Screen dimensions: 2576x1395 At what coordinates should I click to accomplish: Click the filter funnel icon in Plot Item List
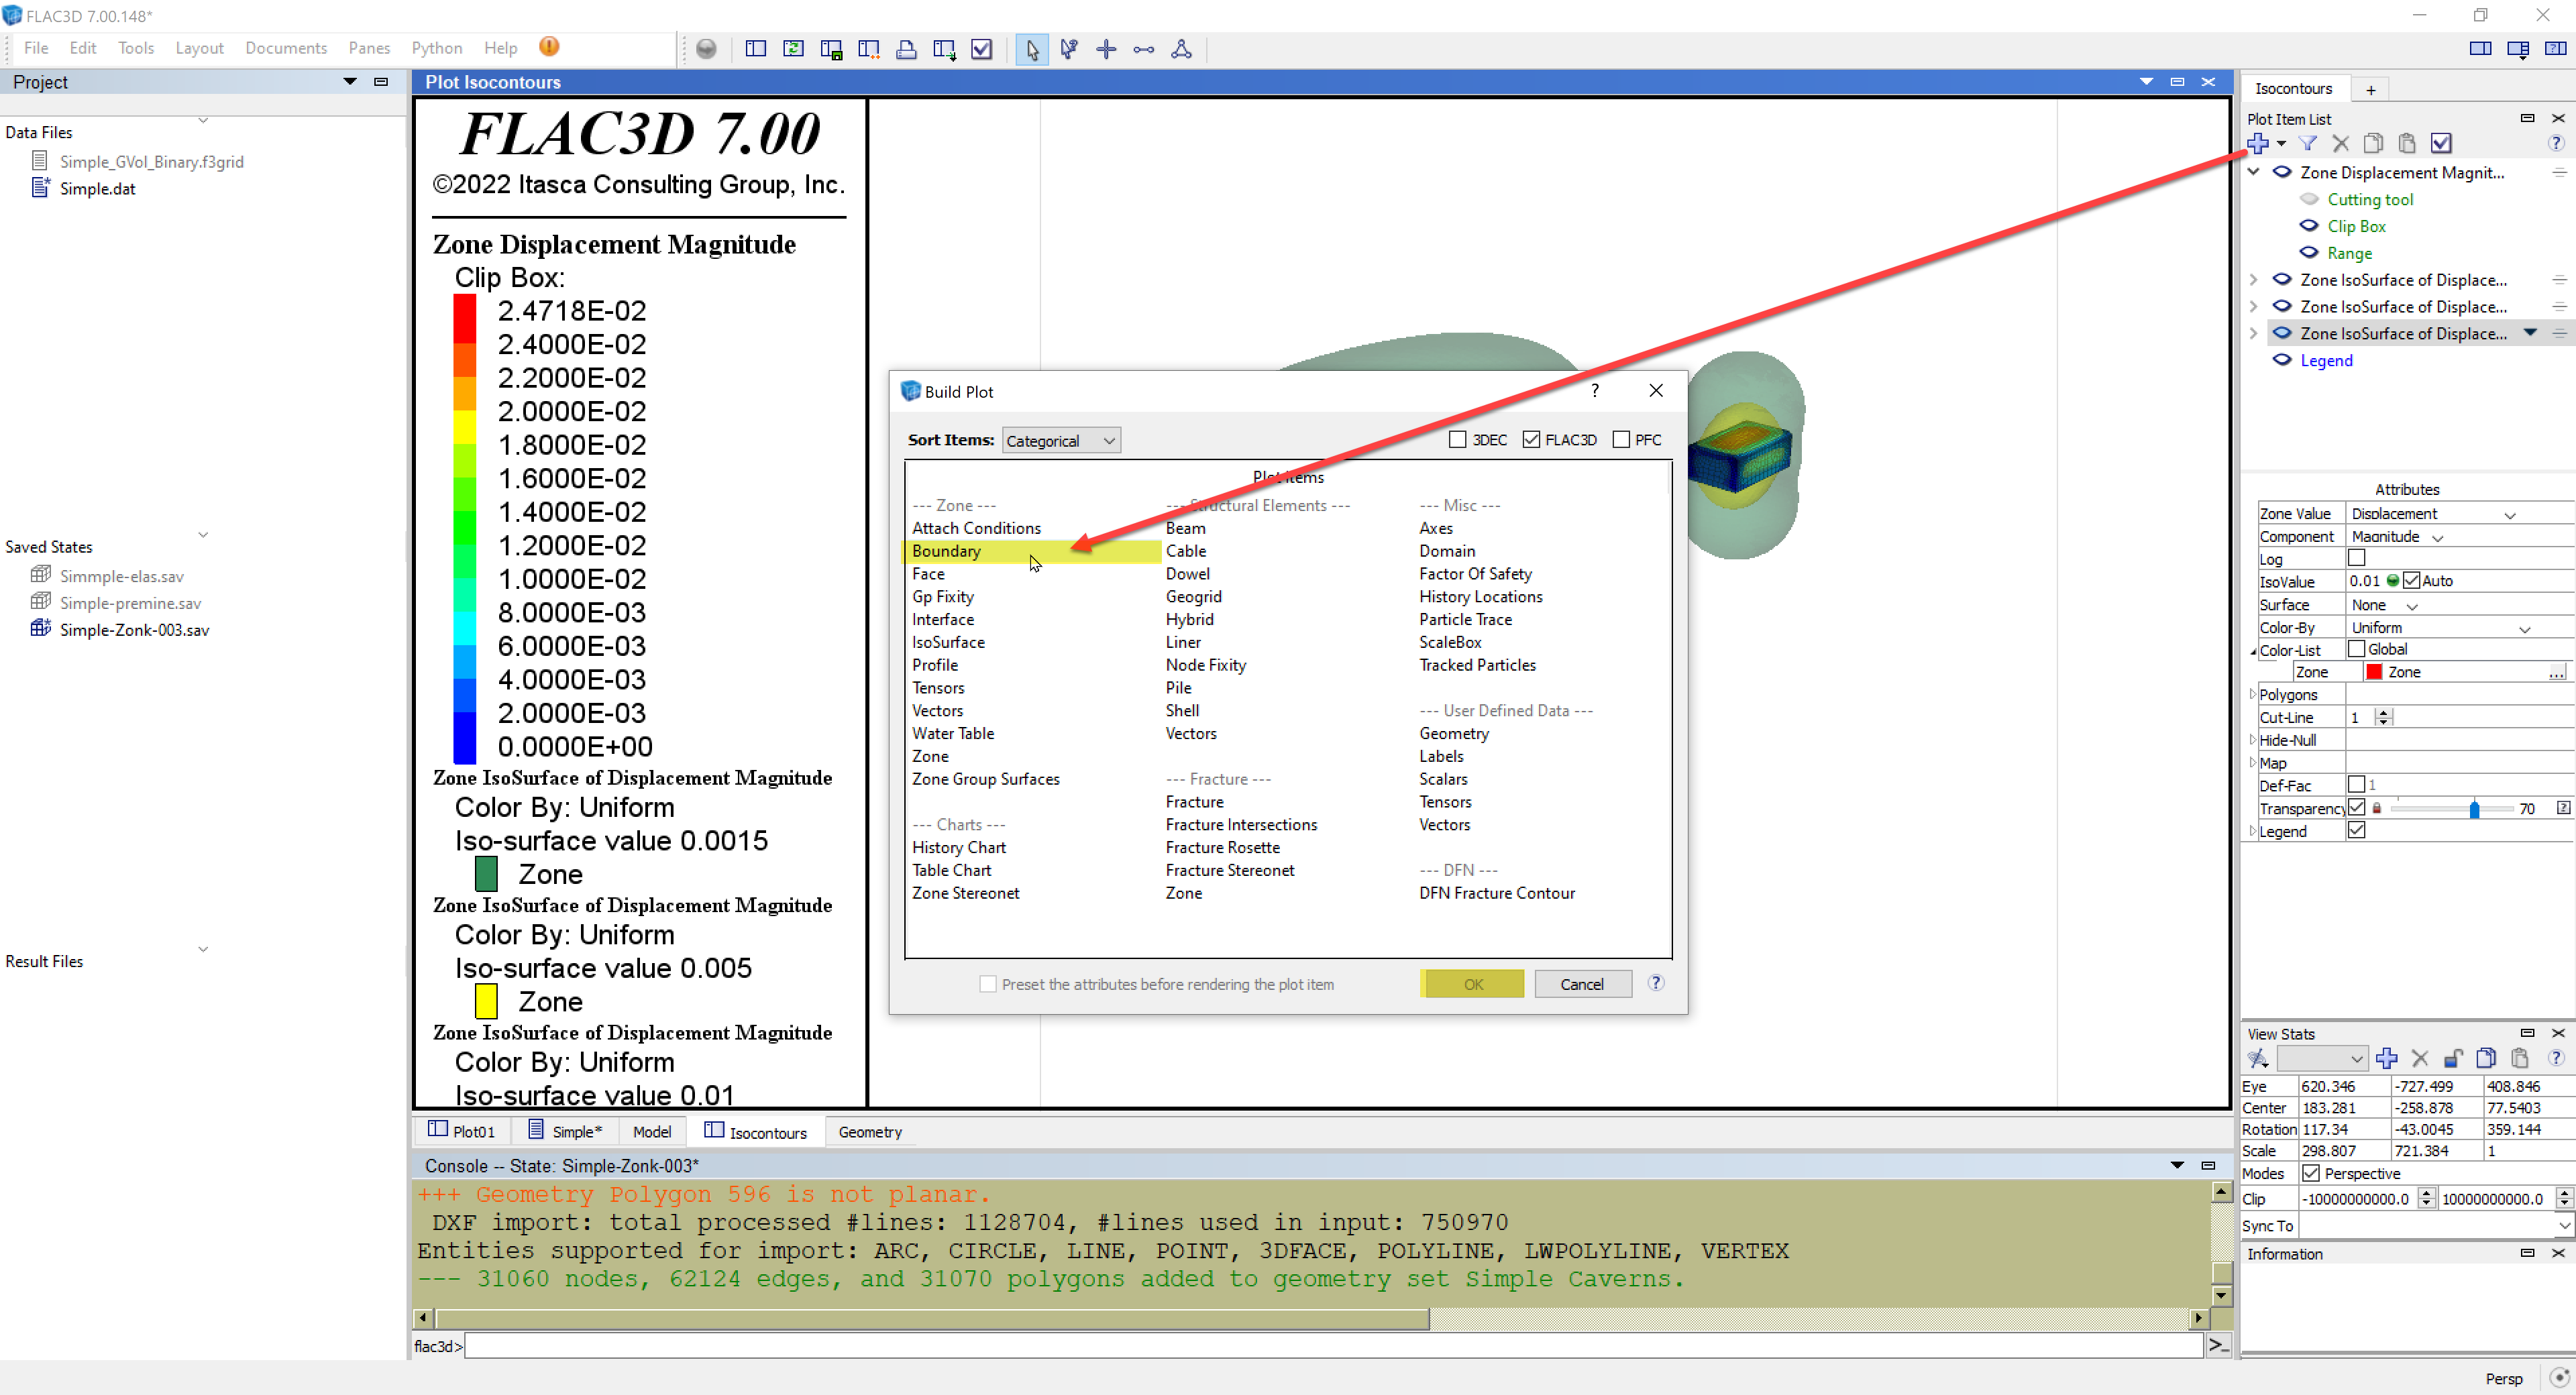[x=2308, y=144]
